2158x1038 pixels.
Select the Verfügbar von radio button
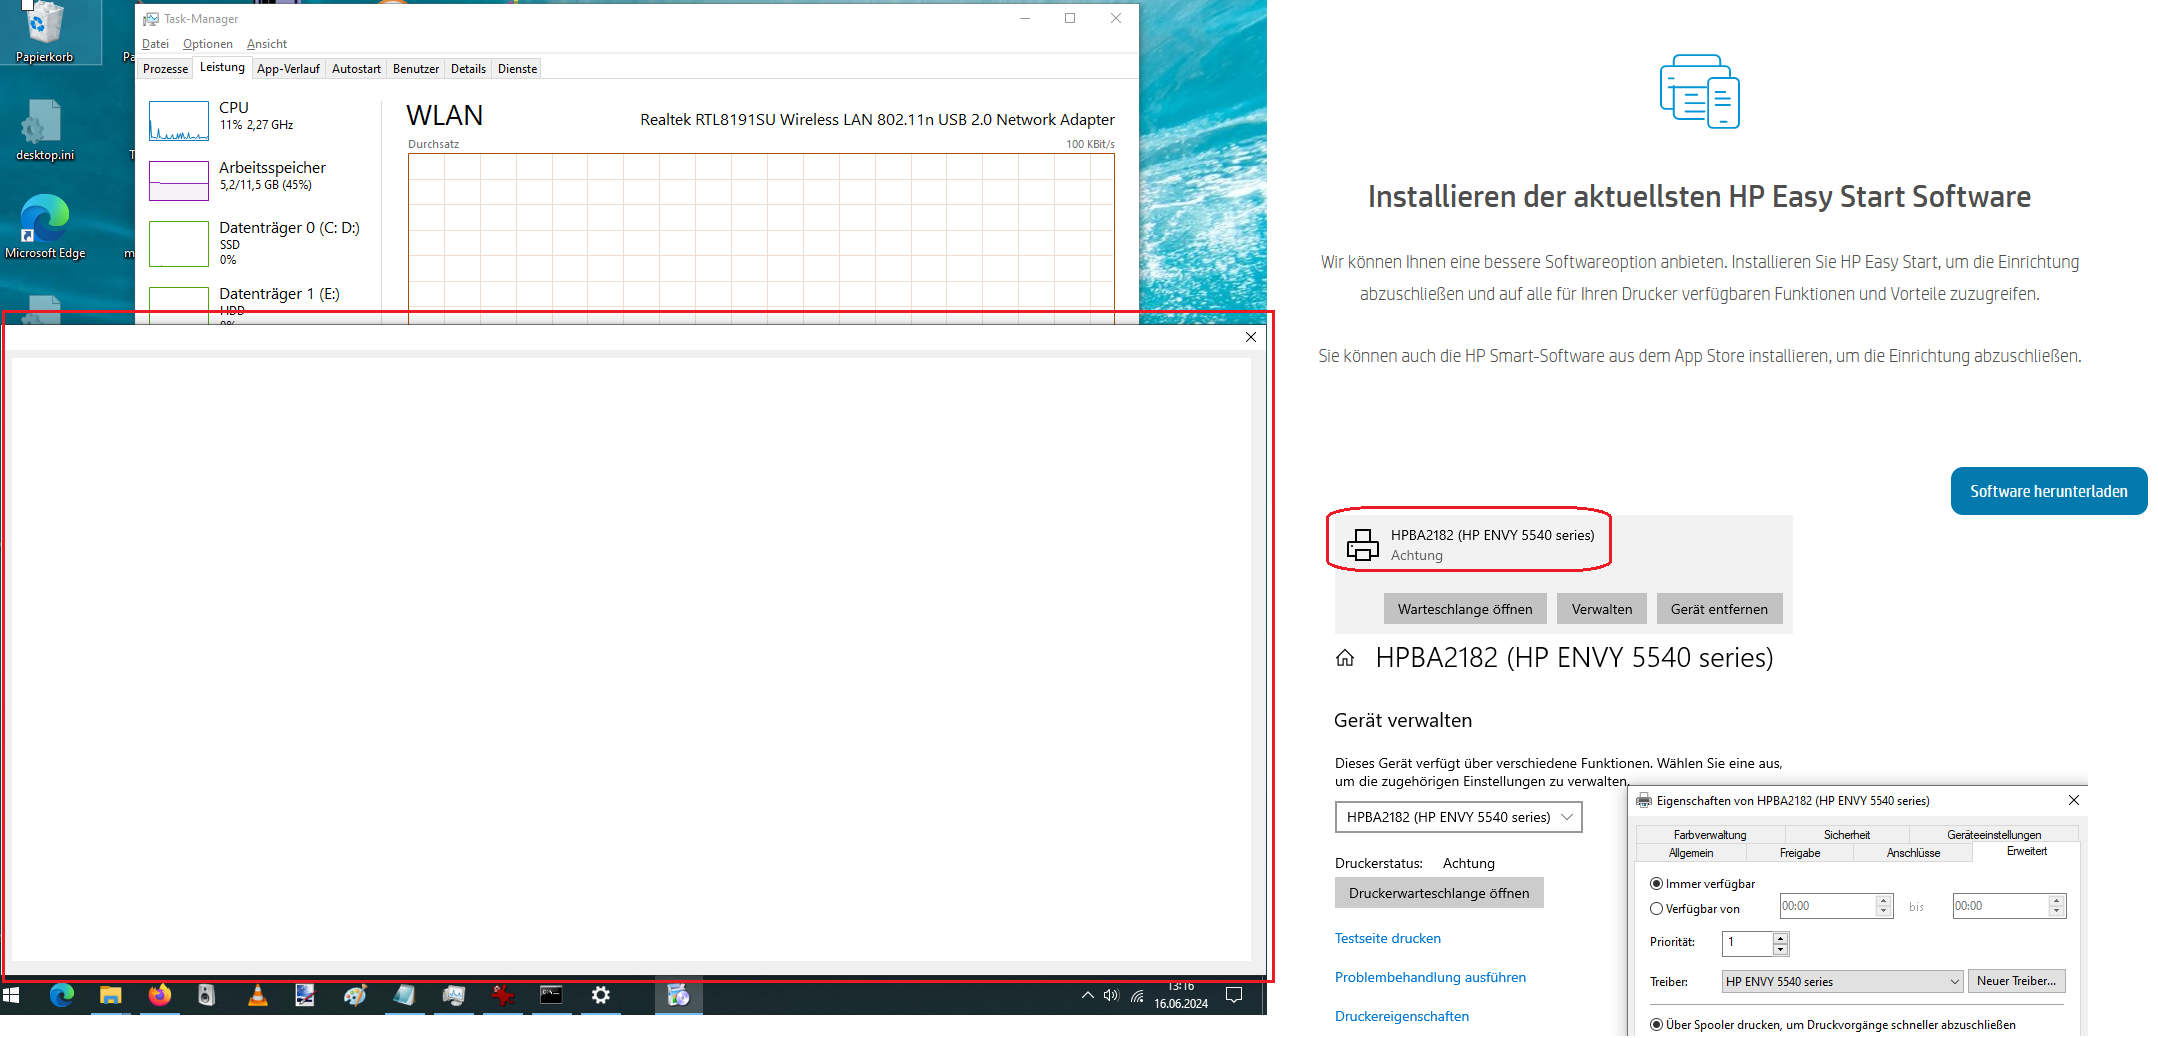(x=1656, y=909)
